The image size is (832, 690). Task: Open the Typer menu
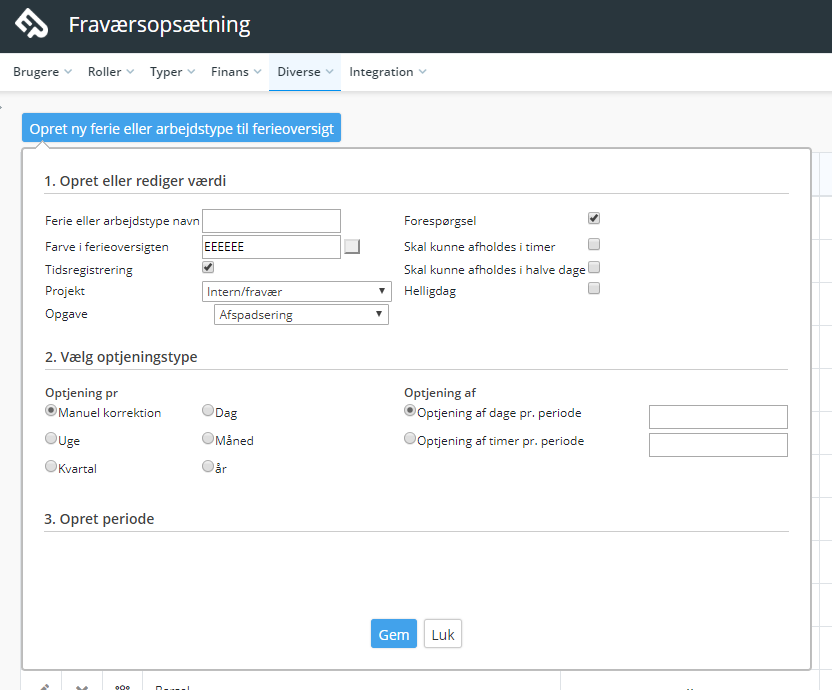[x=172, y=72]
